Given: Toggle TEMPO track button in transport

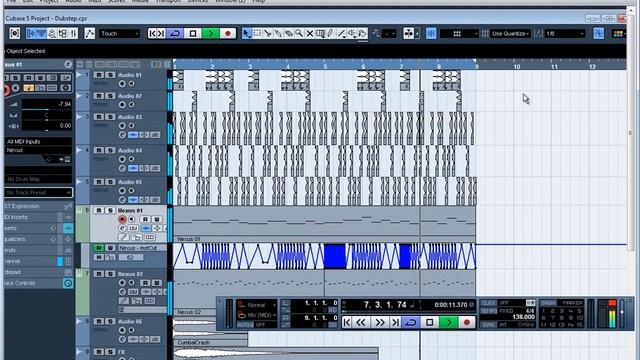Looking at the screenshot, I should (488, 311).
